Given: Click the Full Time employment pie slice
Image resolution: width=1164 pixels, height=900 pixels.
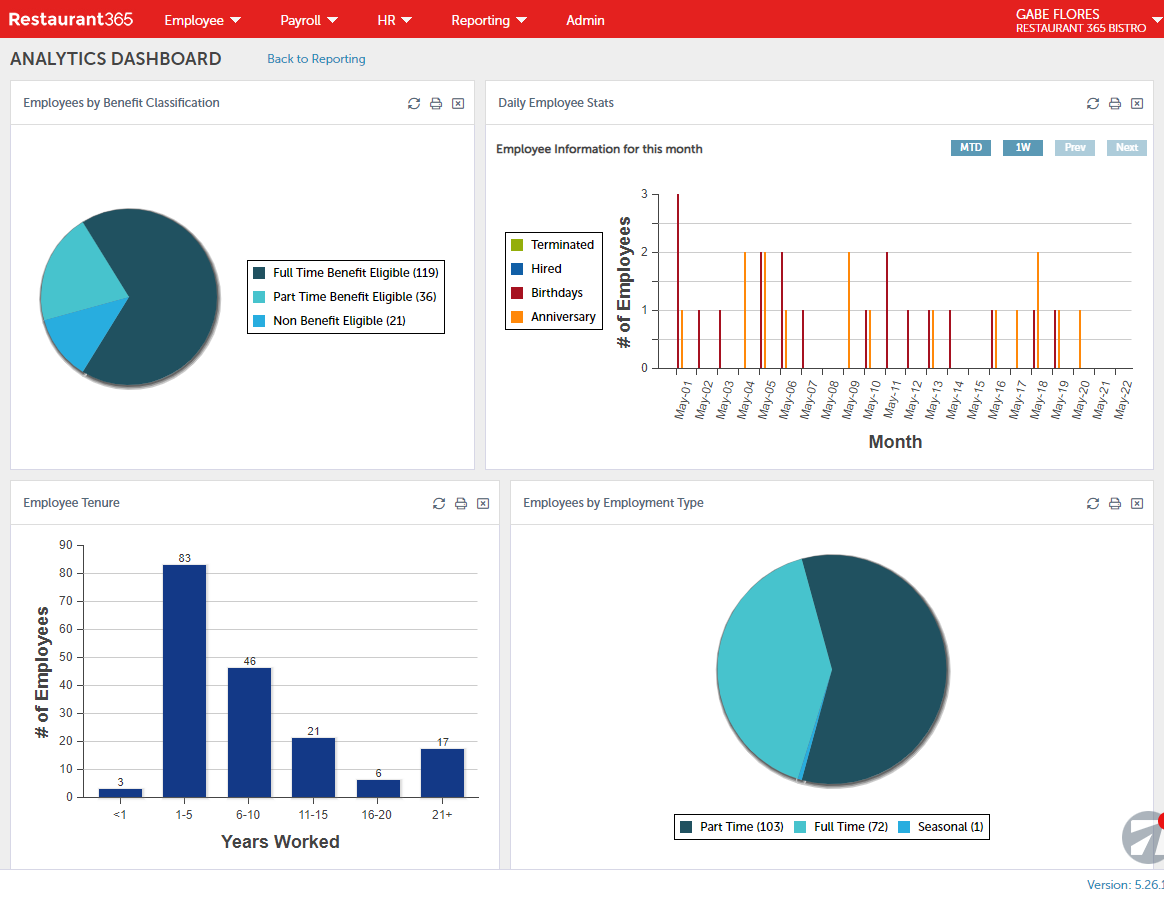Looking at the screenshot, I should pyautogui.click(x=772, y=668).
